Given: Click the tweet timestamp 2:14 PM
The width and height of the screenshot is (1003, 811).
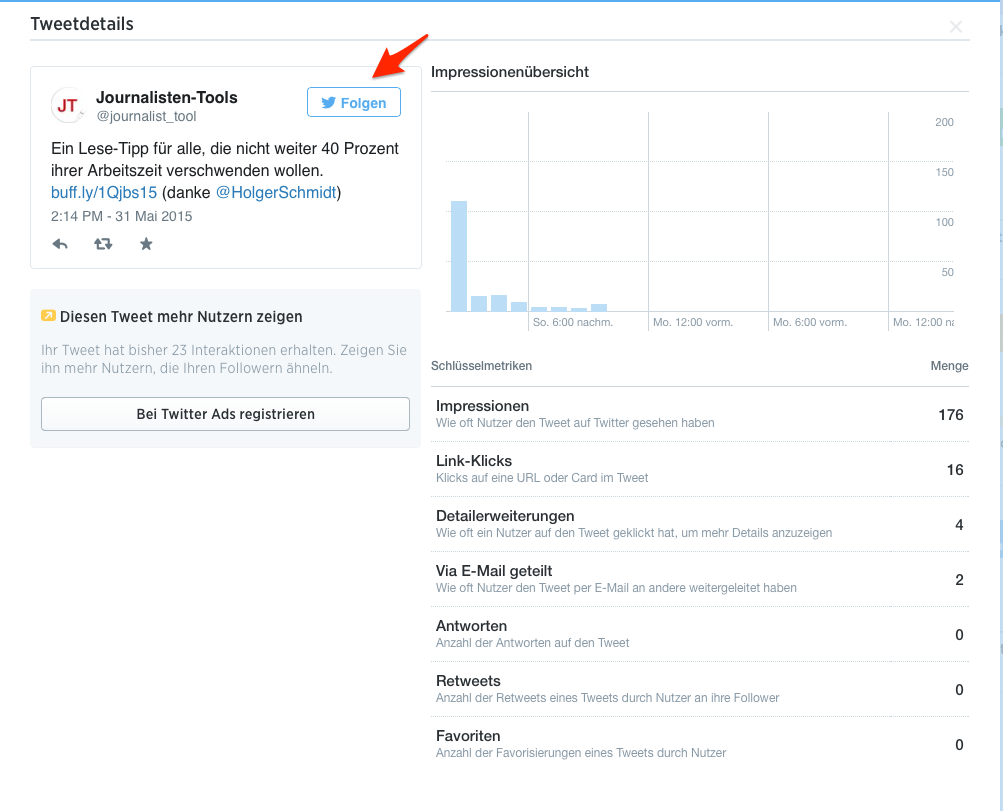Looking at the screenshot, I should [121, 216].
